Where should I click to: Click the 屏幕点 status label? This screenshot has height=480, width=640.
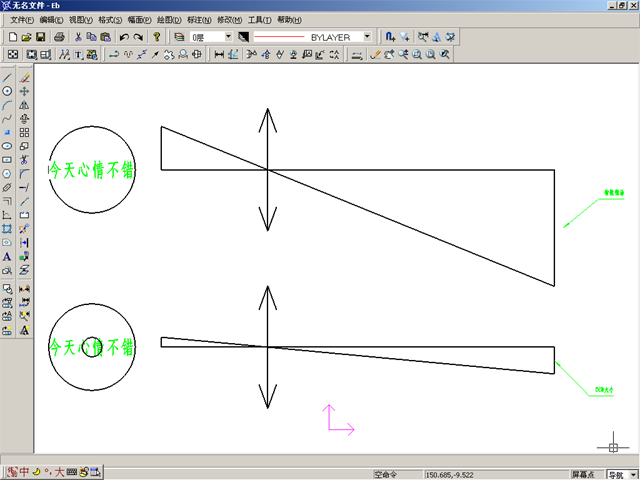pyautogui.click(x=583, y=475)
